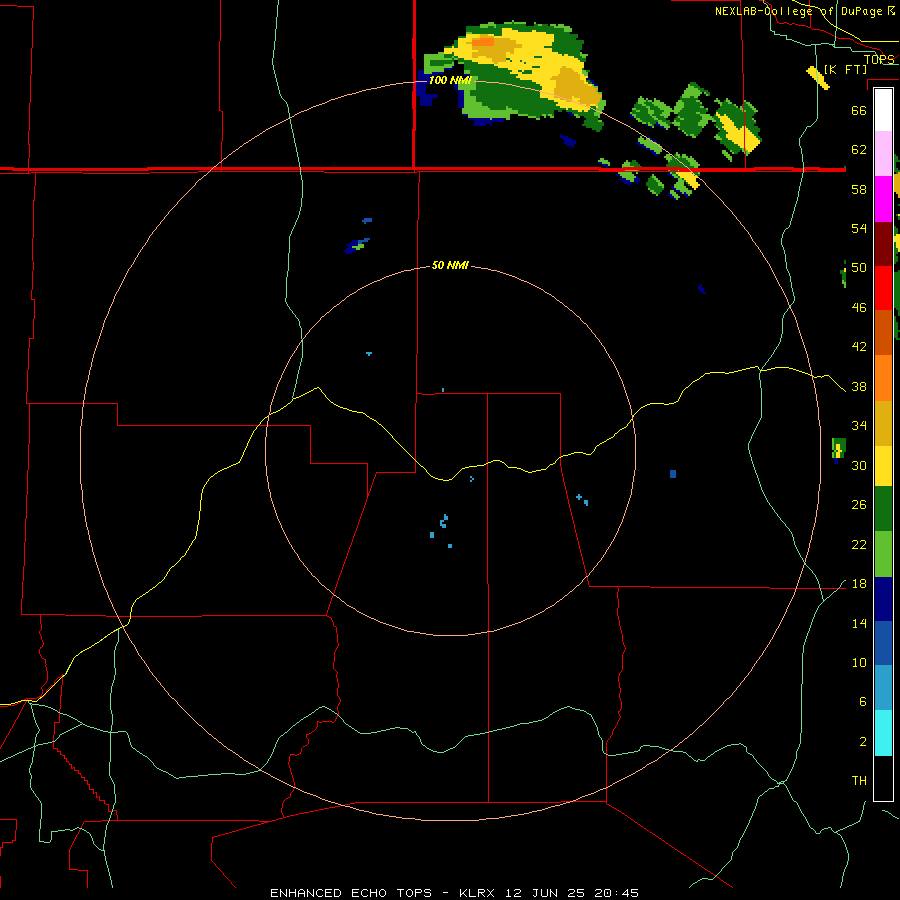Select the gold legend swatch
Viewport: 900px width, 900px height.
tap(883, 423)
